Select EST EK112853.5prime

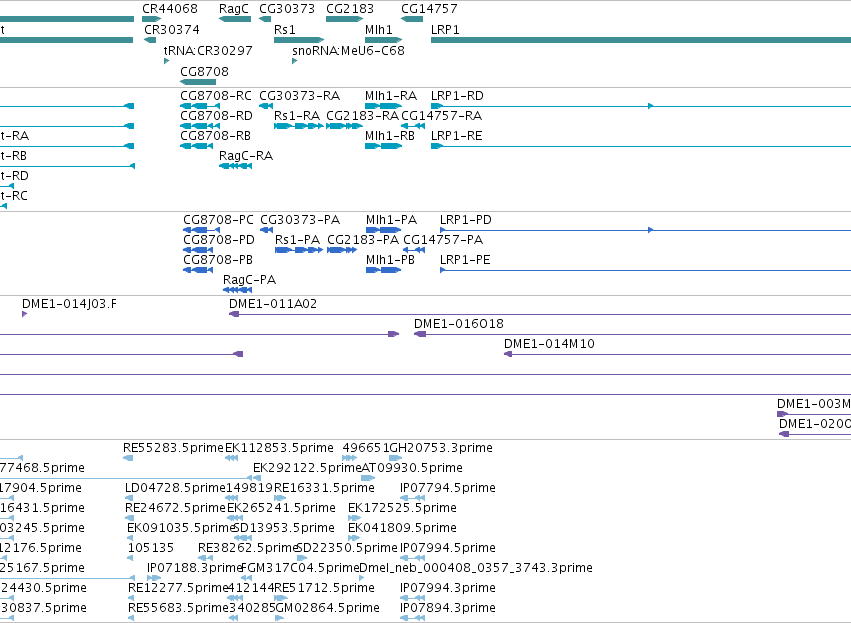pyautogui.click(x=280, y=448)
